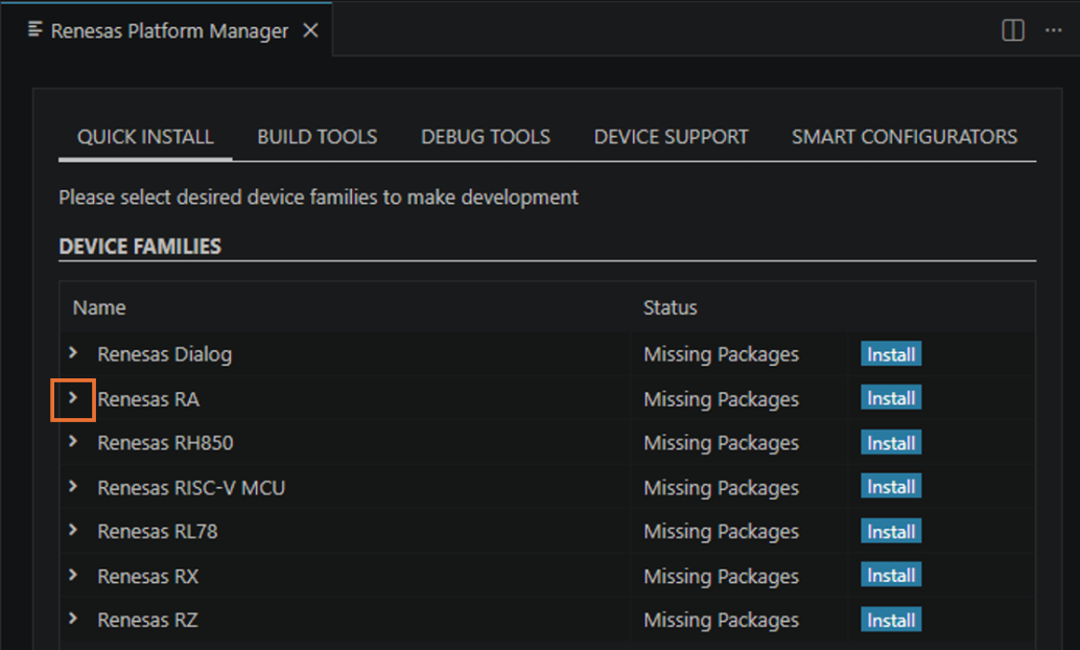
Task: Select the Renesas Dialog family name
Action: tap(165, 355)
